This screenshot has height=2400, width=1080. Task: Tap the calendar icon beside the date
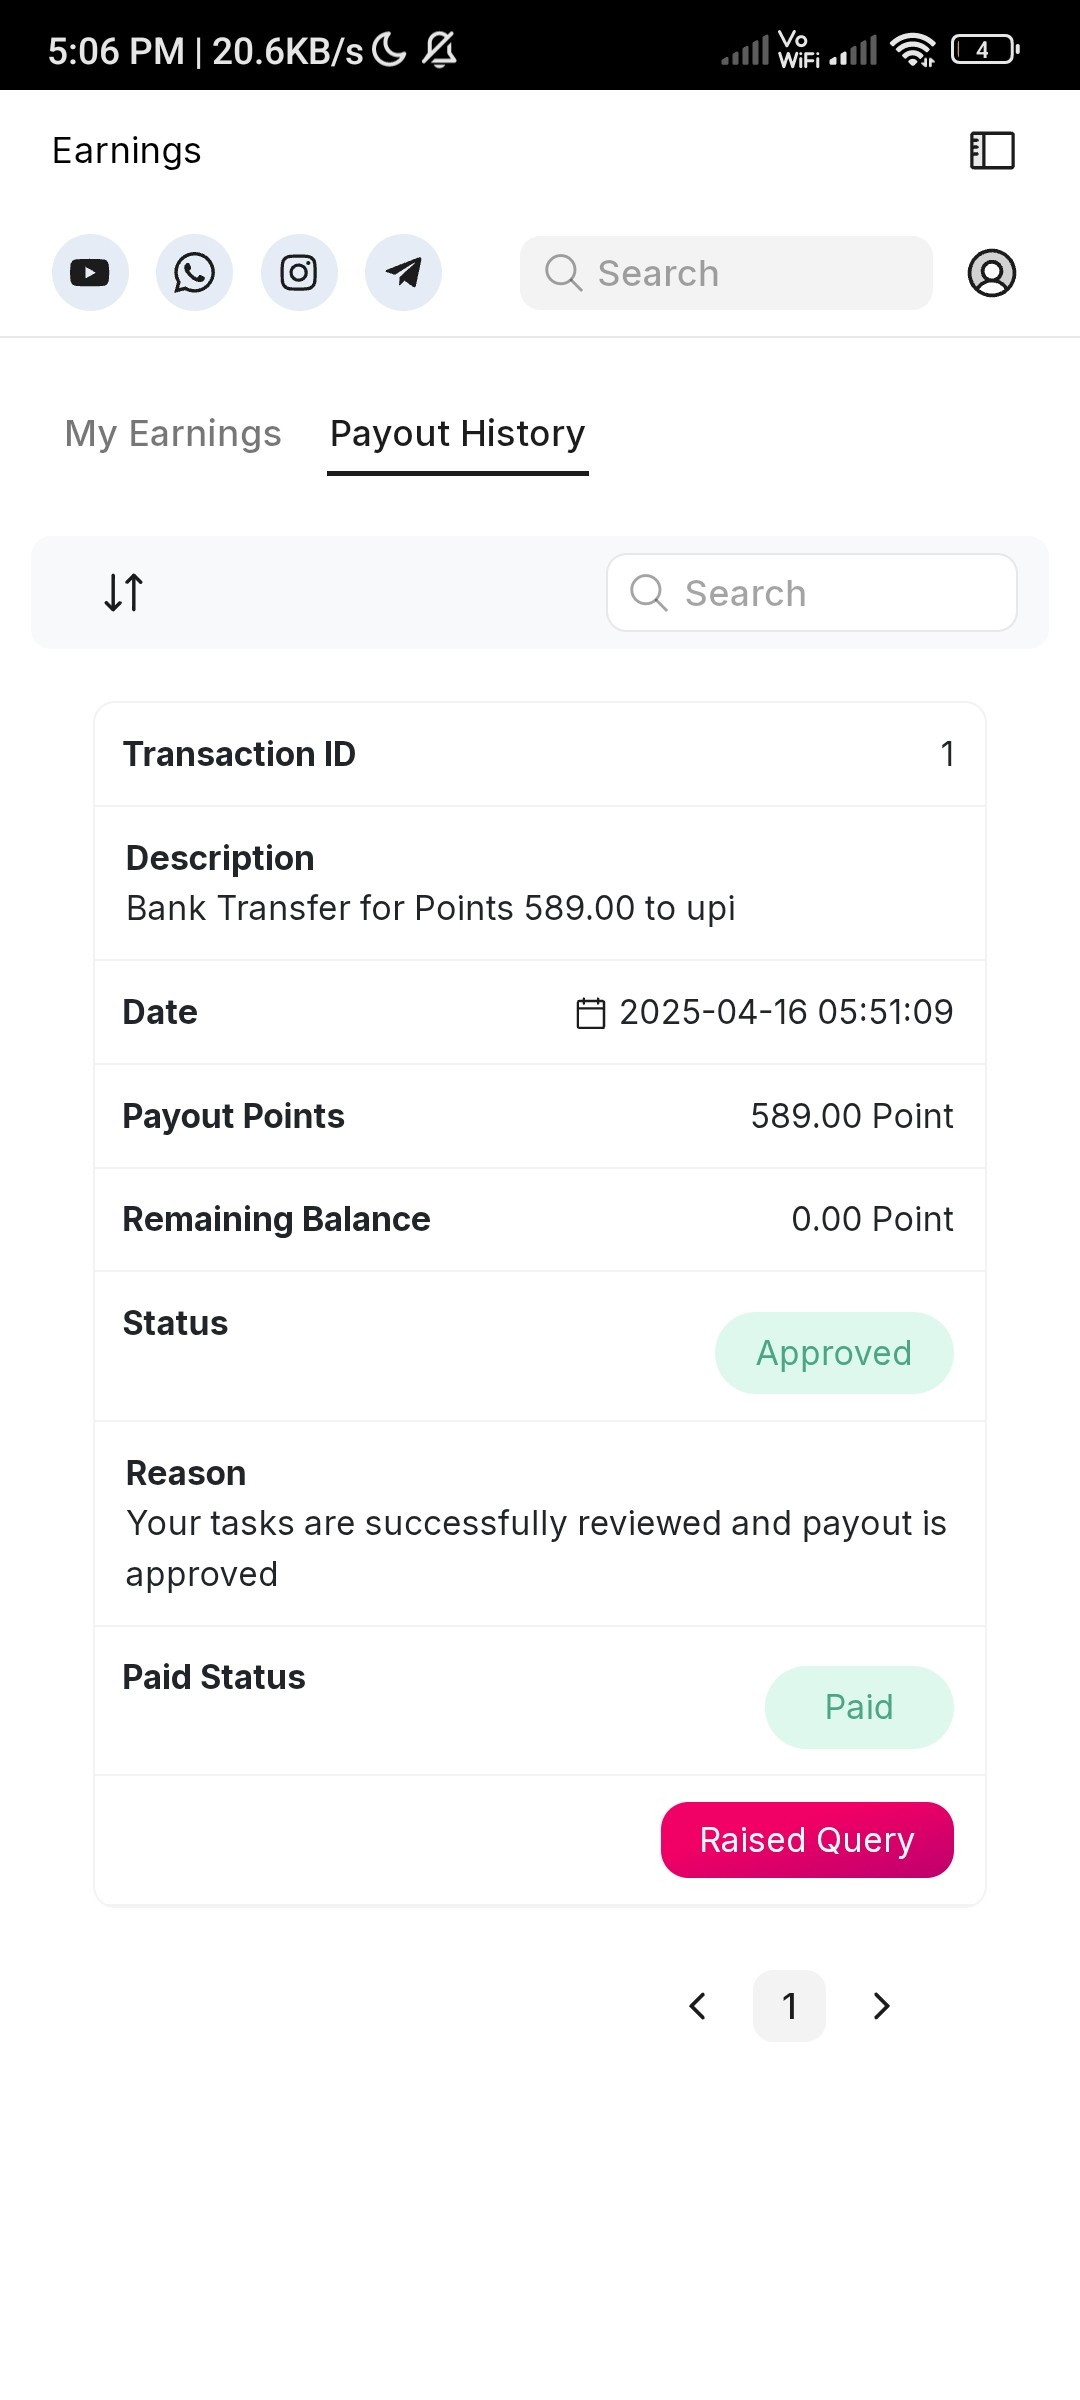coord(591,1013)
